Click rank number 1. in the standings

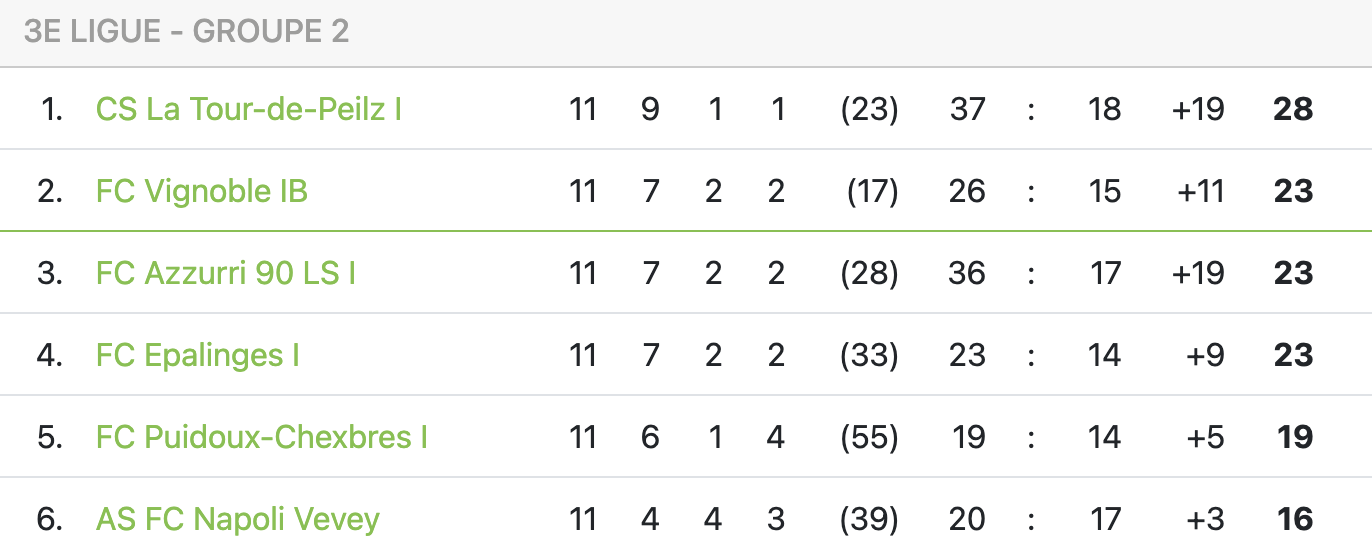click(52, 109)
